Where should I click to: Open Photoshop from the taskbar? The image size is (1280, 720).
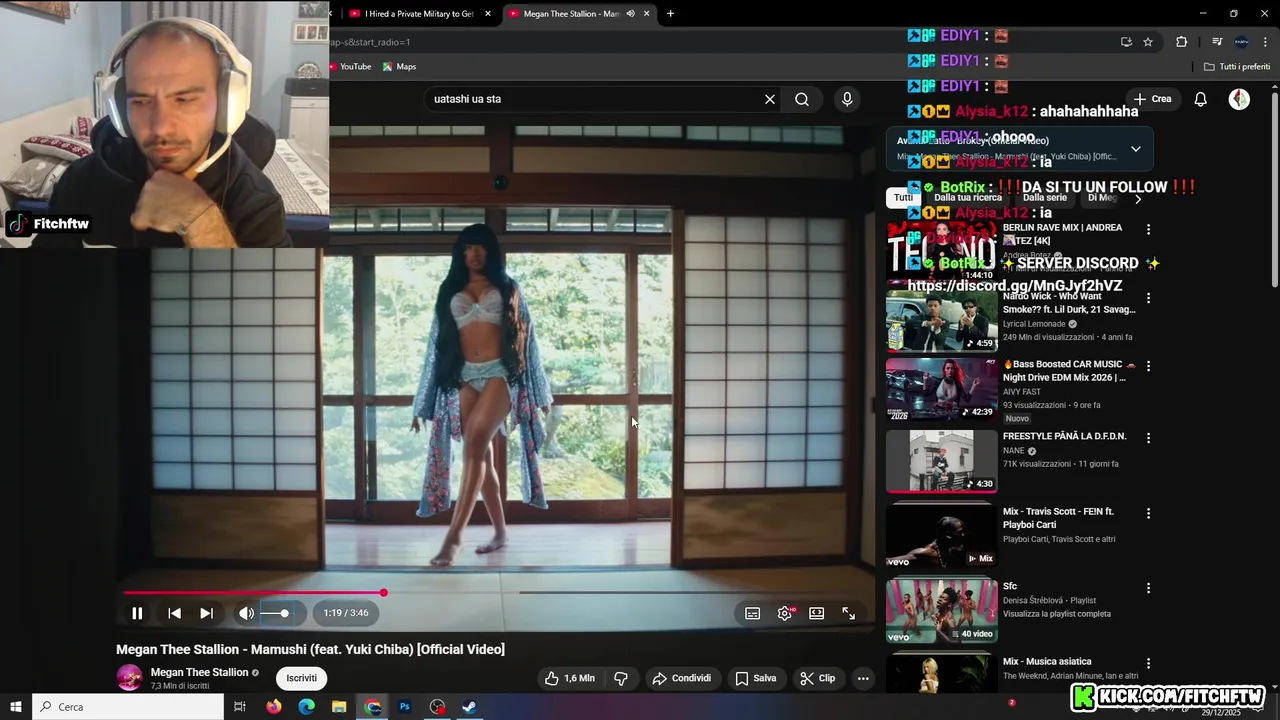(405, 707)
